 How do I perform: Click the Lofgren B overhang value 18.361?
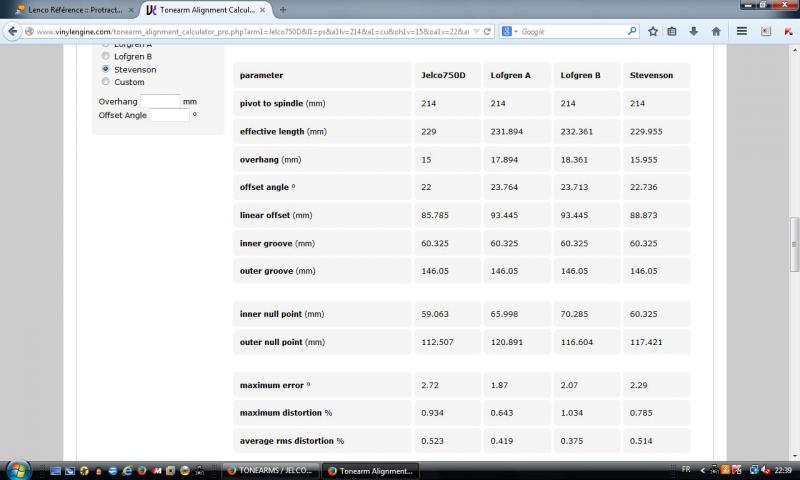[574, 160]
